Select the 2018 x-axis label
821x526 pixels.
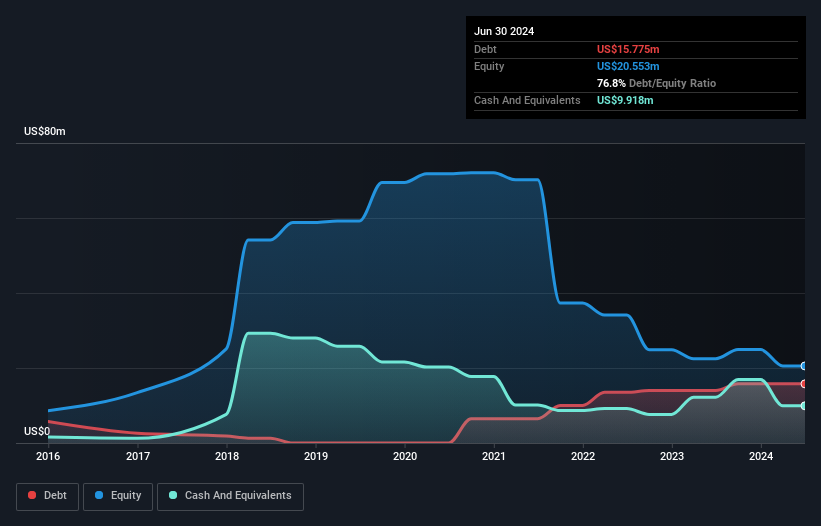click(x=227, y=456)
